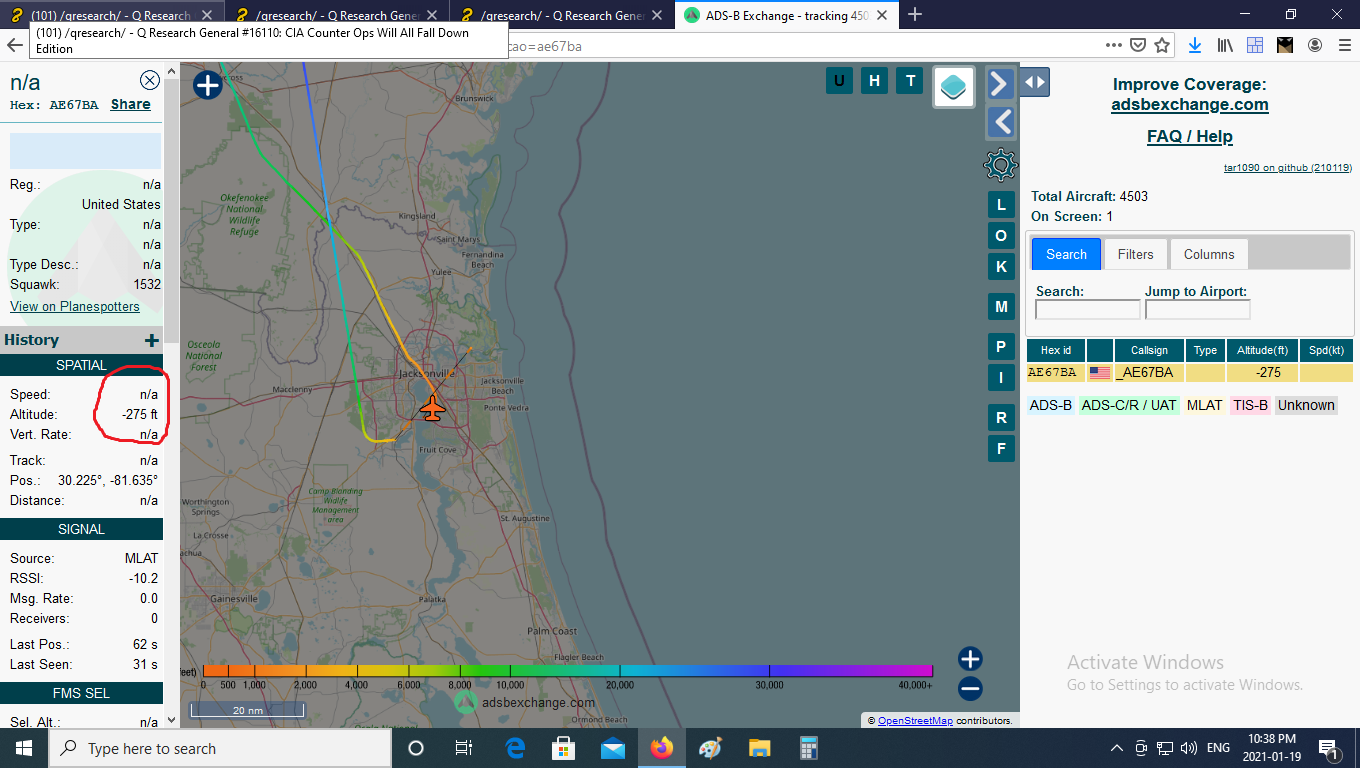1360x768 pixels.
Task: Click the Share link
Action: coord(131,104)
